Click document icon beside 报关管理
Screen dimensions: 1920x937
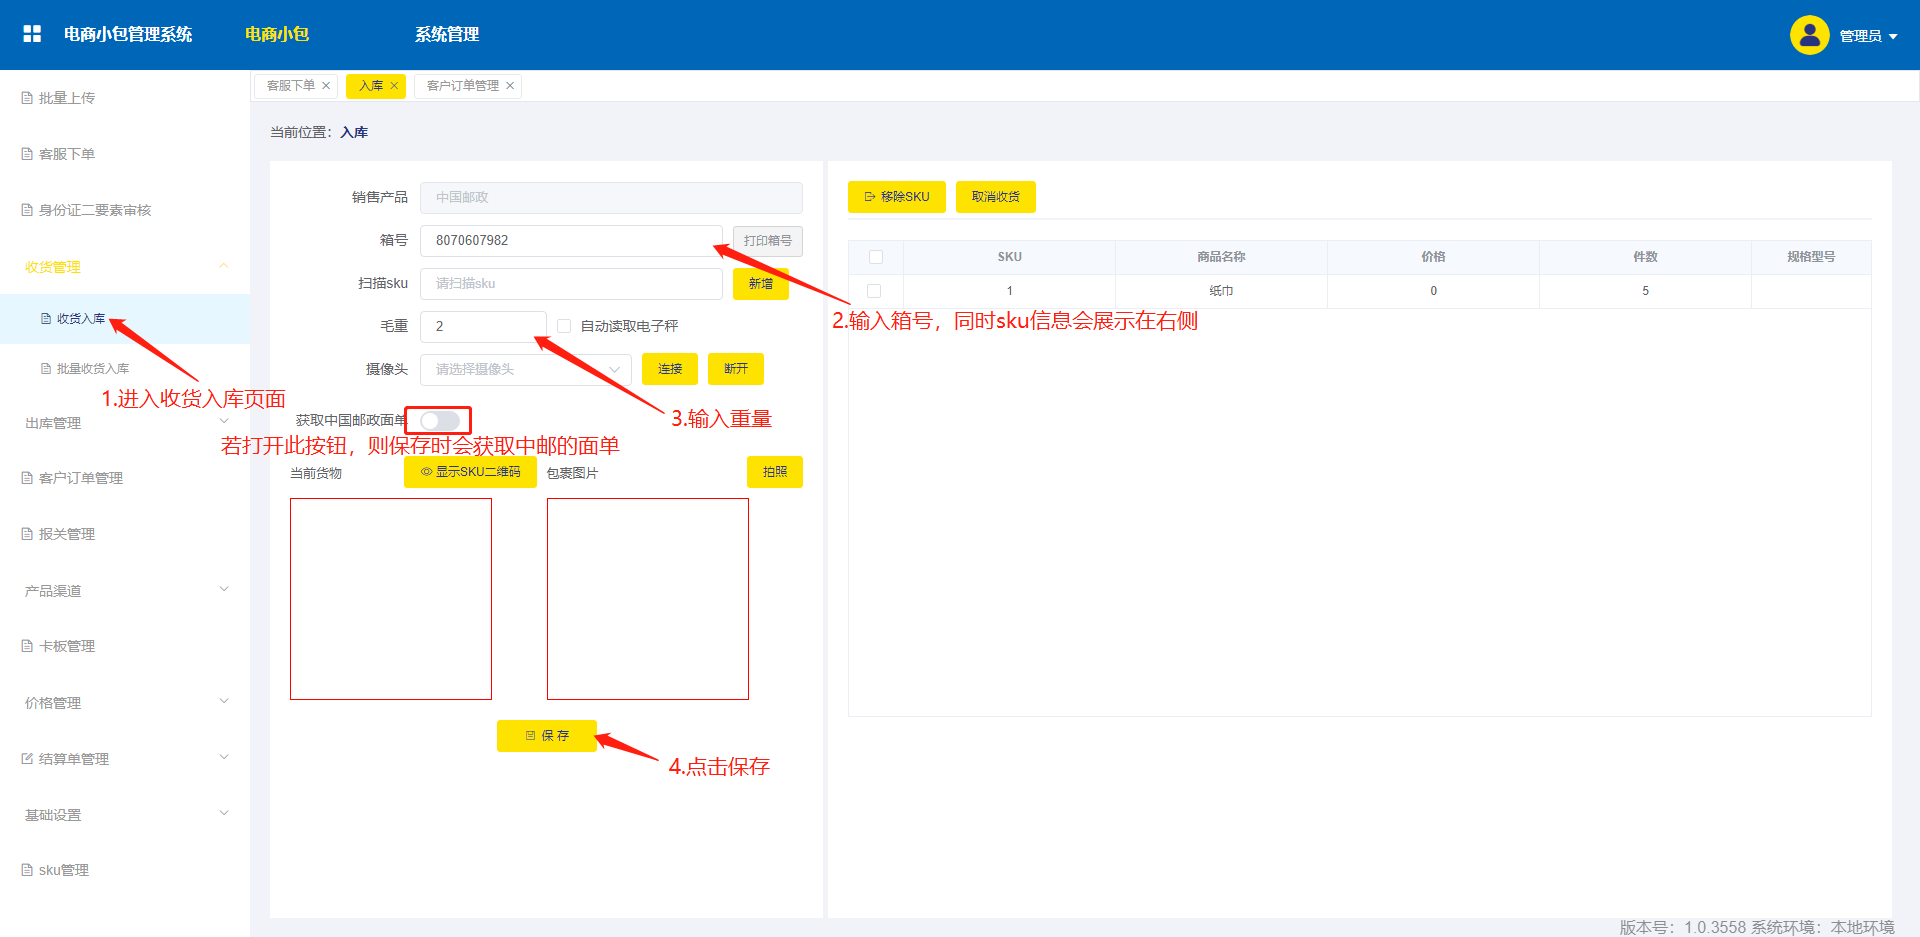point(27,534)
